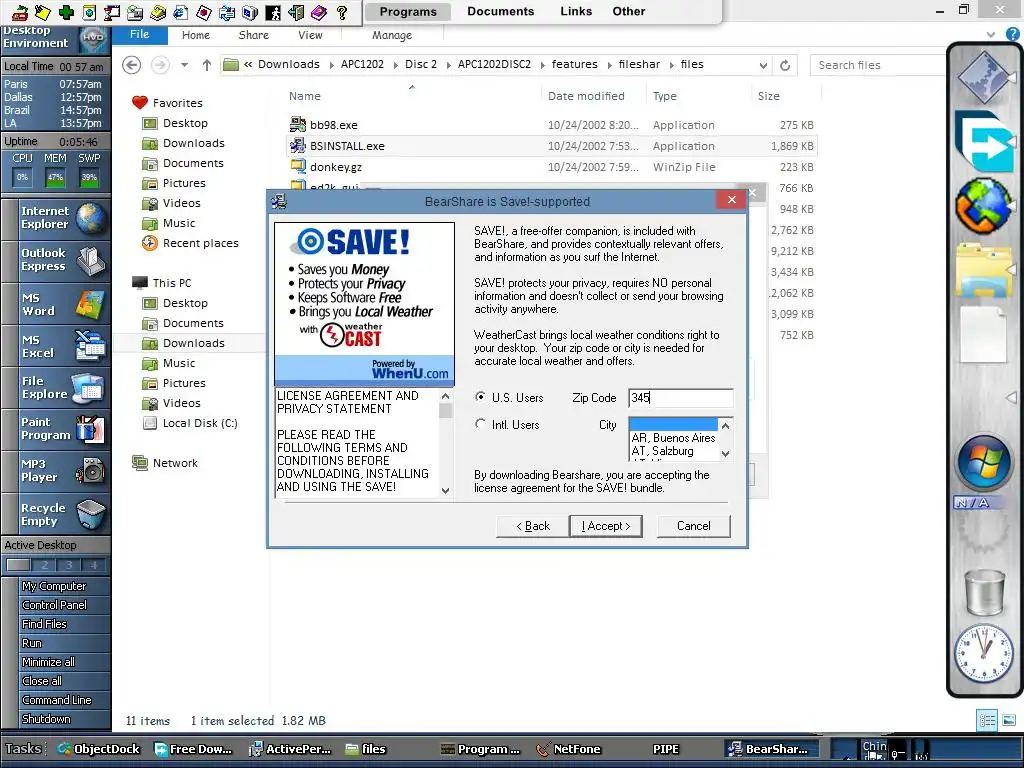The height and width of the screenshot is (768, 1024).
Task: Select the Intl. Users radio button
Action: 480,424
